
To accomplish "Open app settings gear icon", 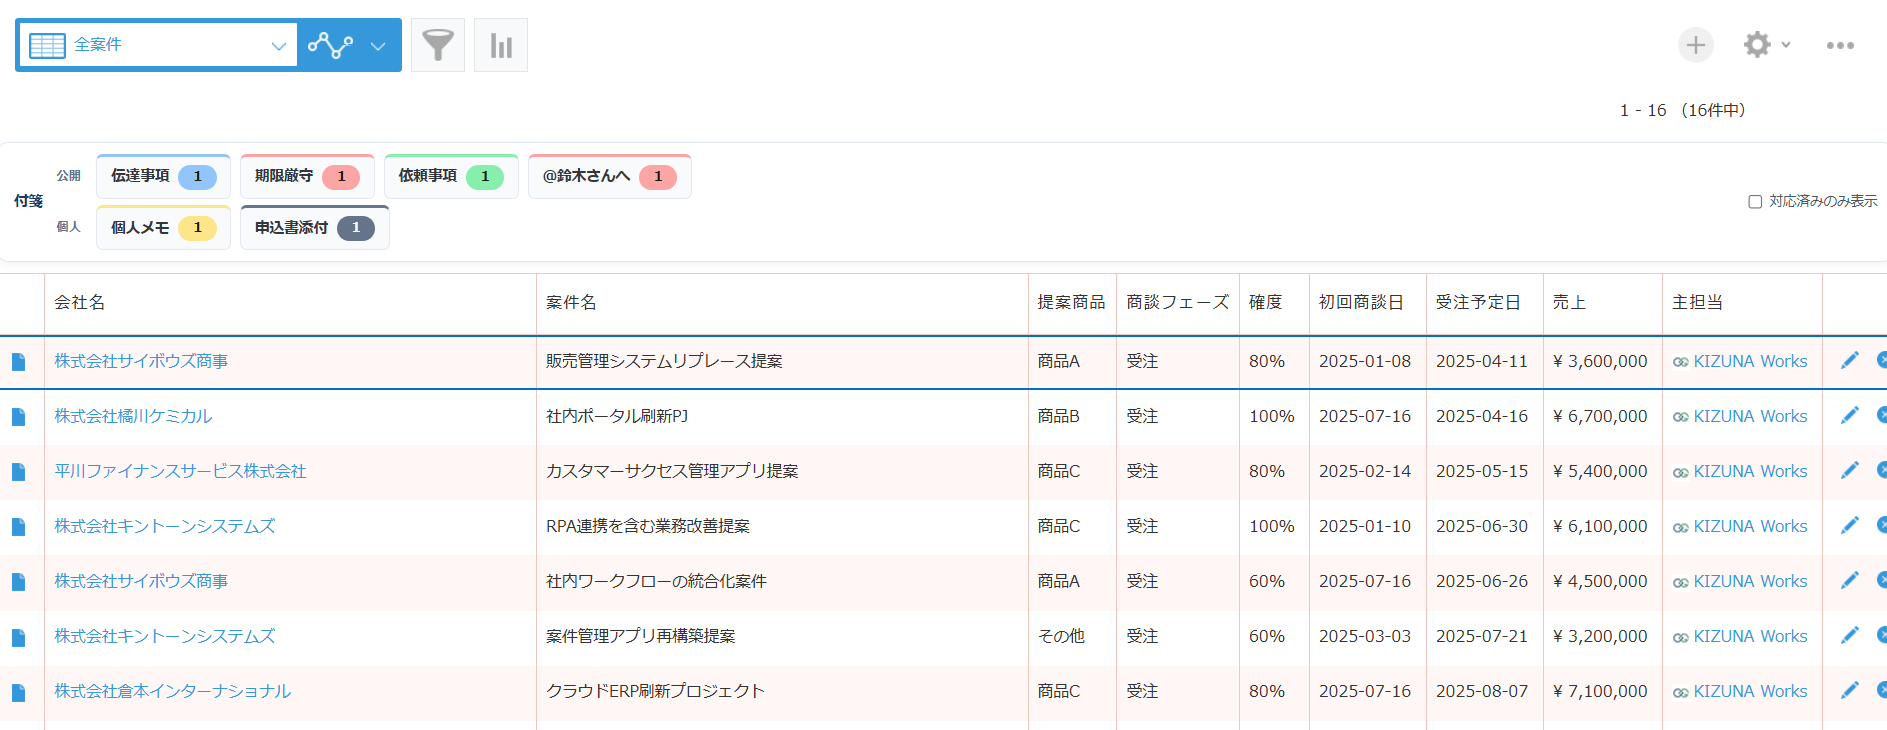I will click(x=1757, y=45).
